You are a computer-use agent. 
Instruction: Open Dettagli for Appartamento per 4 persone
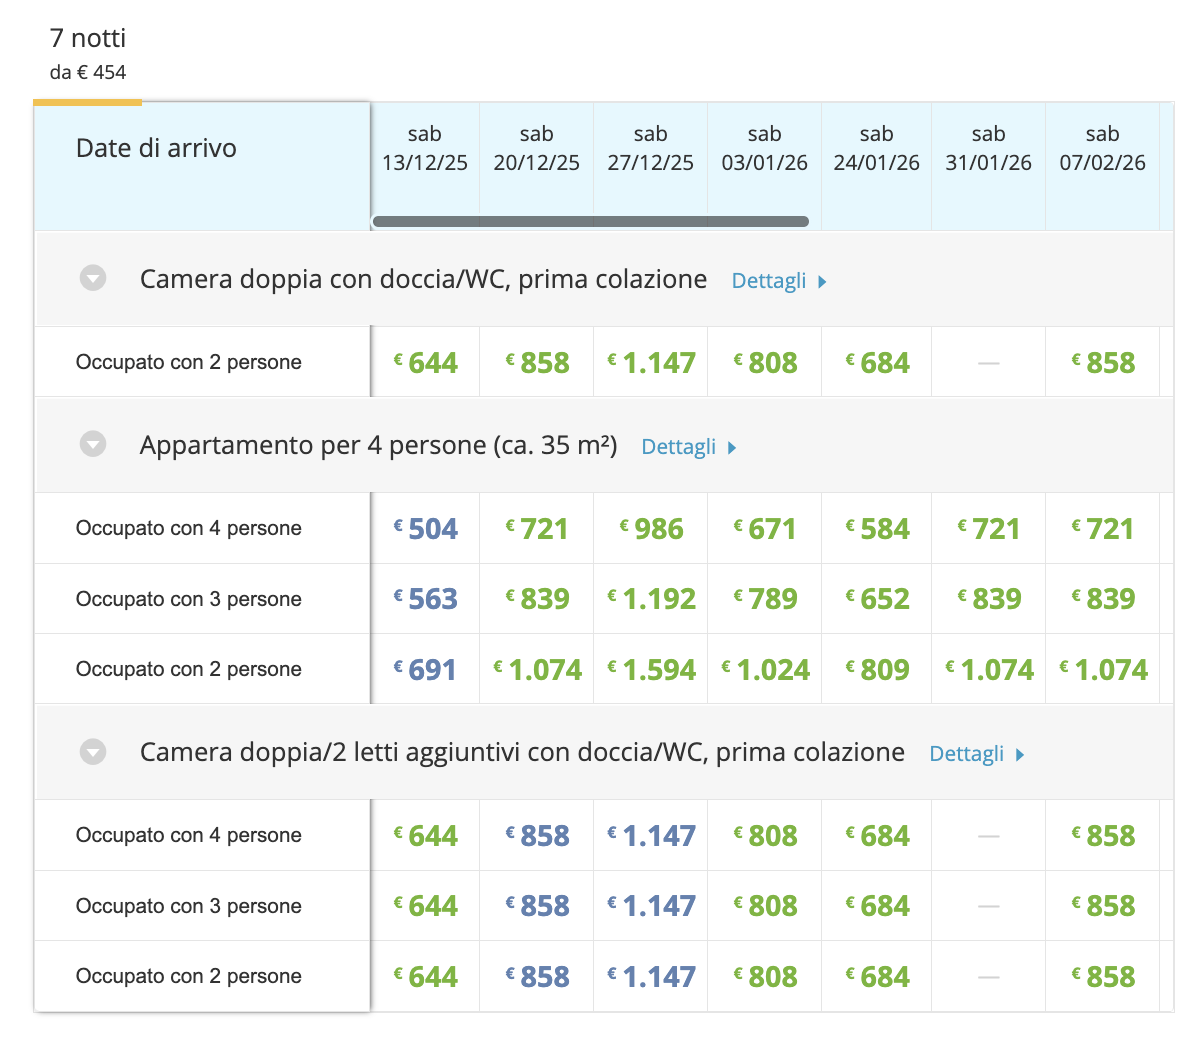[x=688, y=447]
